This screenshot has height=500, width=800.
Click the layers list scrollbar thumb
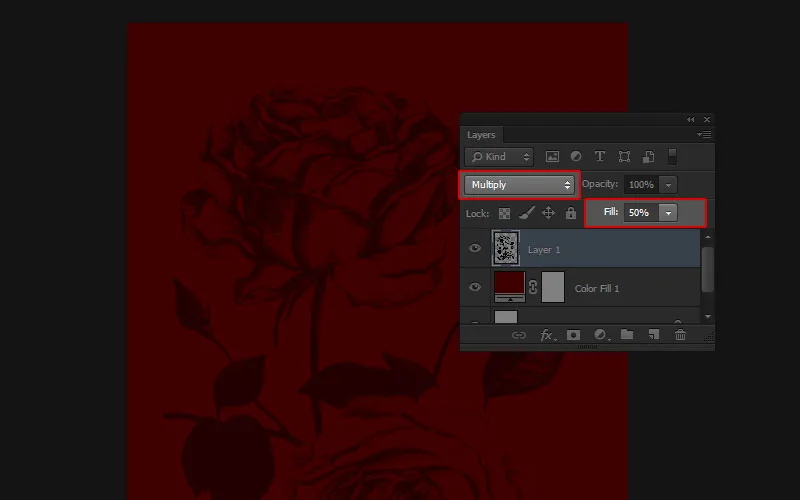click(x=707, y=269)
